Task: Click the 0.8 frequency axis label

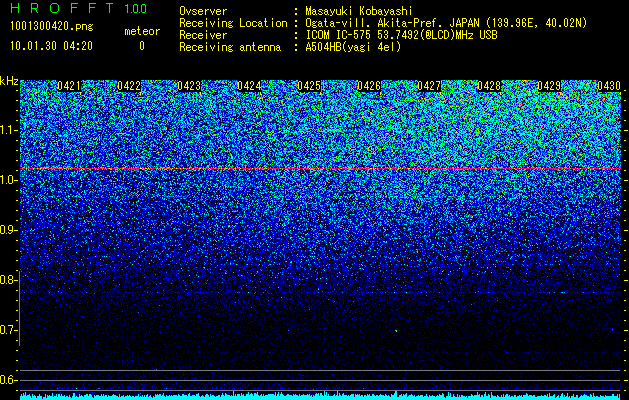Action: [7, 280]
